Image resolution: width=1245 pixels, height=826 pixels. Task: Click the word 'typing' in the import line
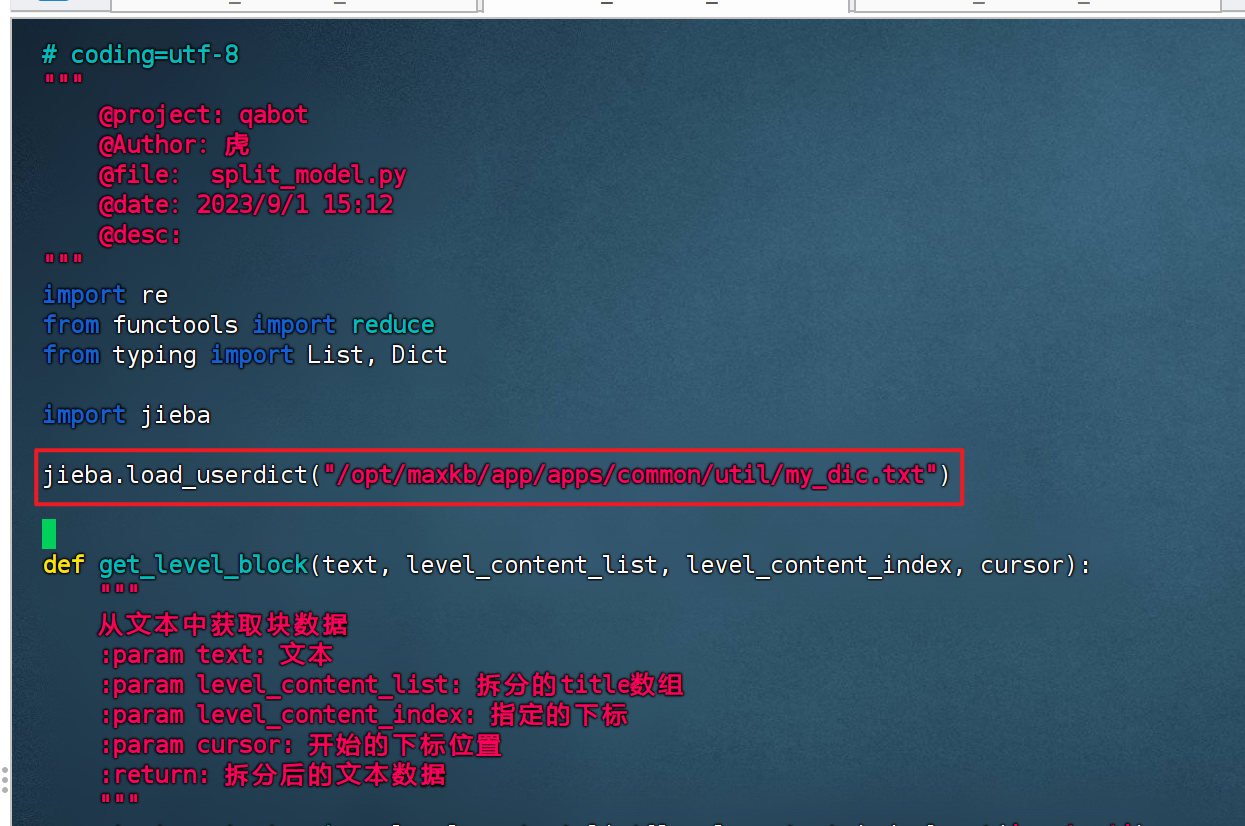(x=155, y=355)
